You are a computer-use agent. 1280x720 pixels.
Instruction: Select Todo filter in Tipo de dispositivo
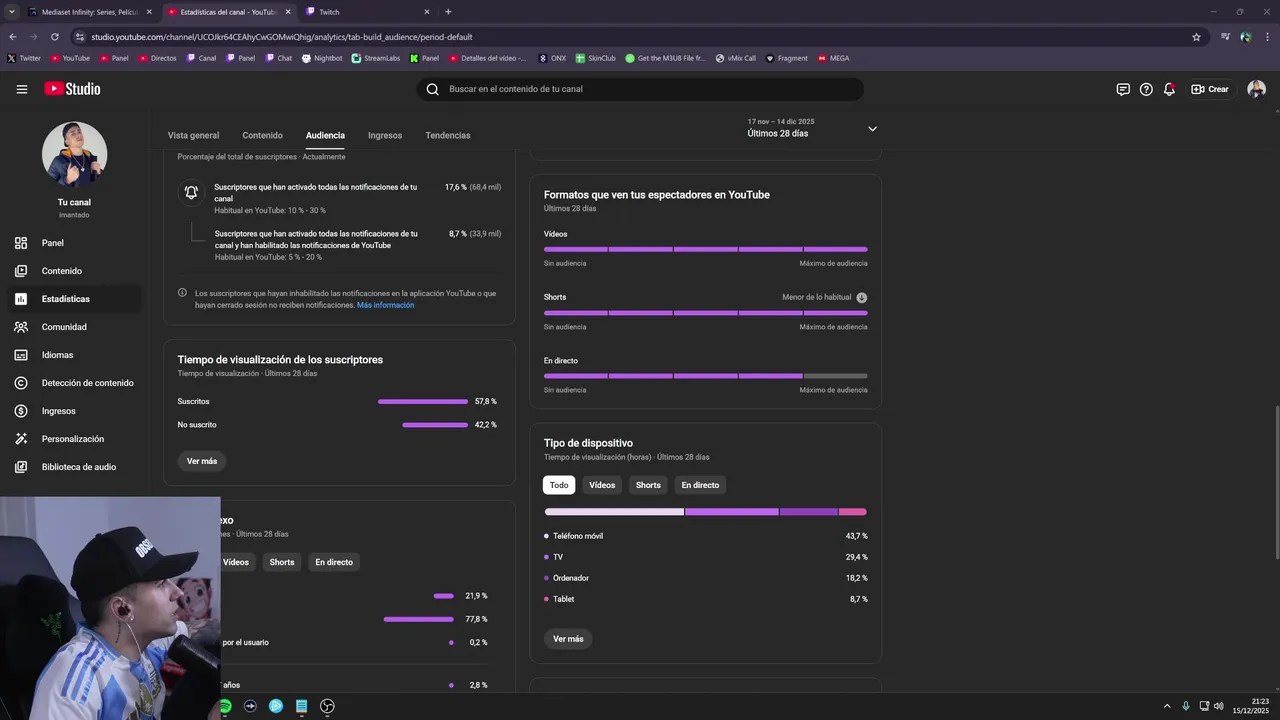coord(559,485)
